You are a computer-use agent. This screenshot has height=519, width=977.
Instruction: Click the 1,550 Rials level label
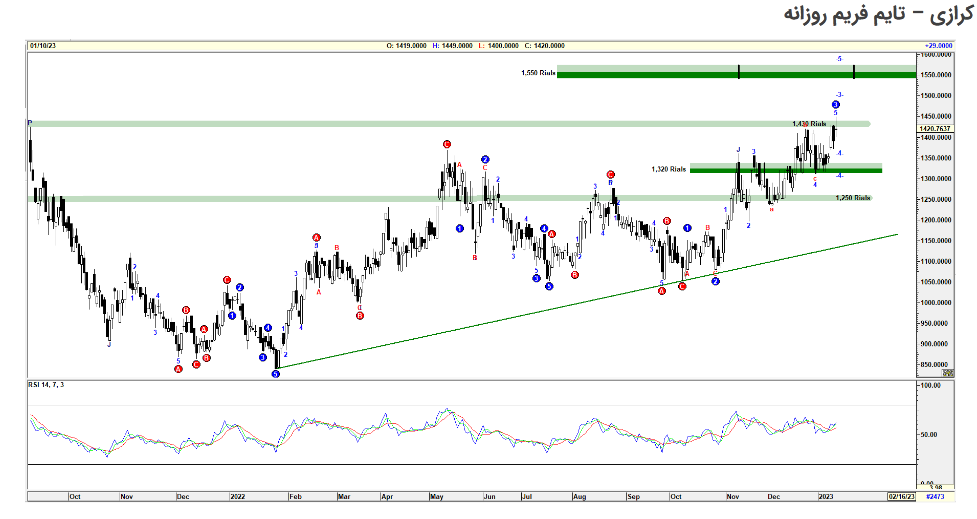coord(538,73)
